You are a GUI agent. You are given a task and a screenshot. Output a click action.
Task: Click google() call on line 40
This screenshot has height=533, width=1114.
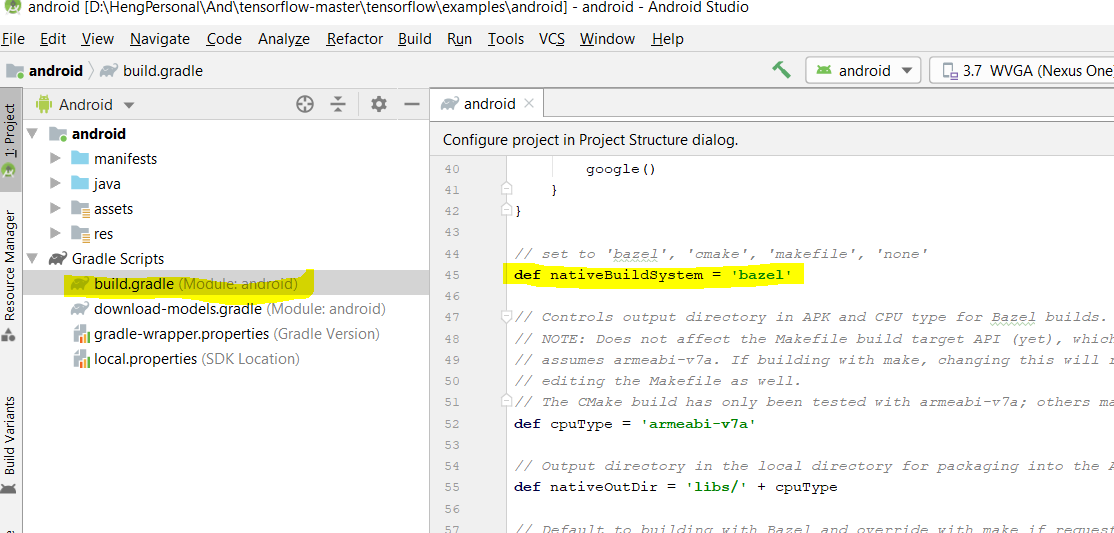pyautogui.click(x=620, y=170)
